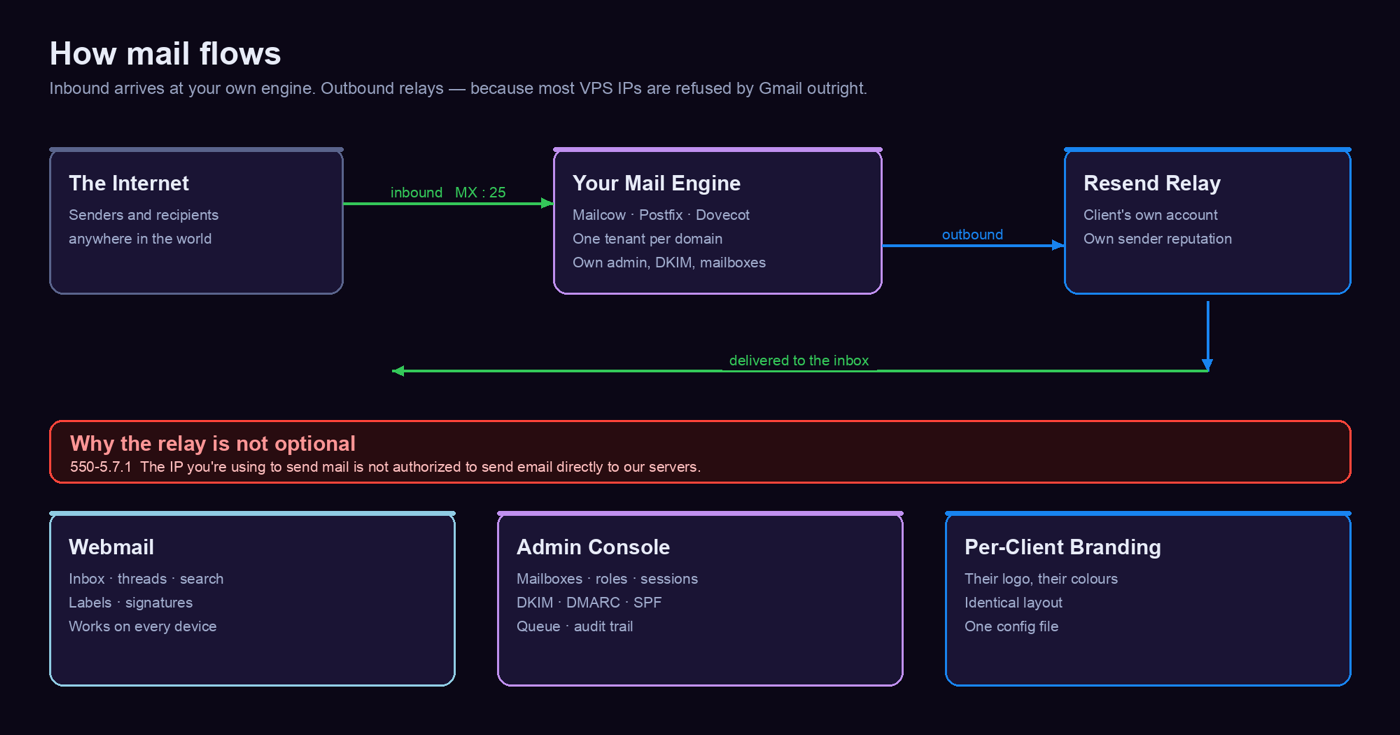The height and width of the screenshot is (735, 1400).
Task: Click 'anywhere in the world' line
Action: (x=140, y=239)
